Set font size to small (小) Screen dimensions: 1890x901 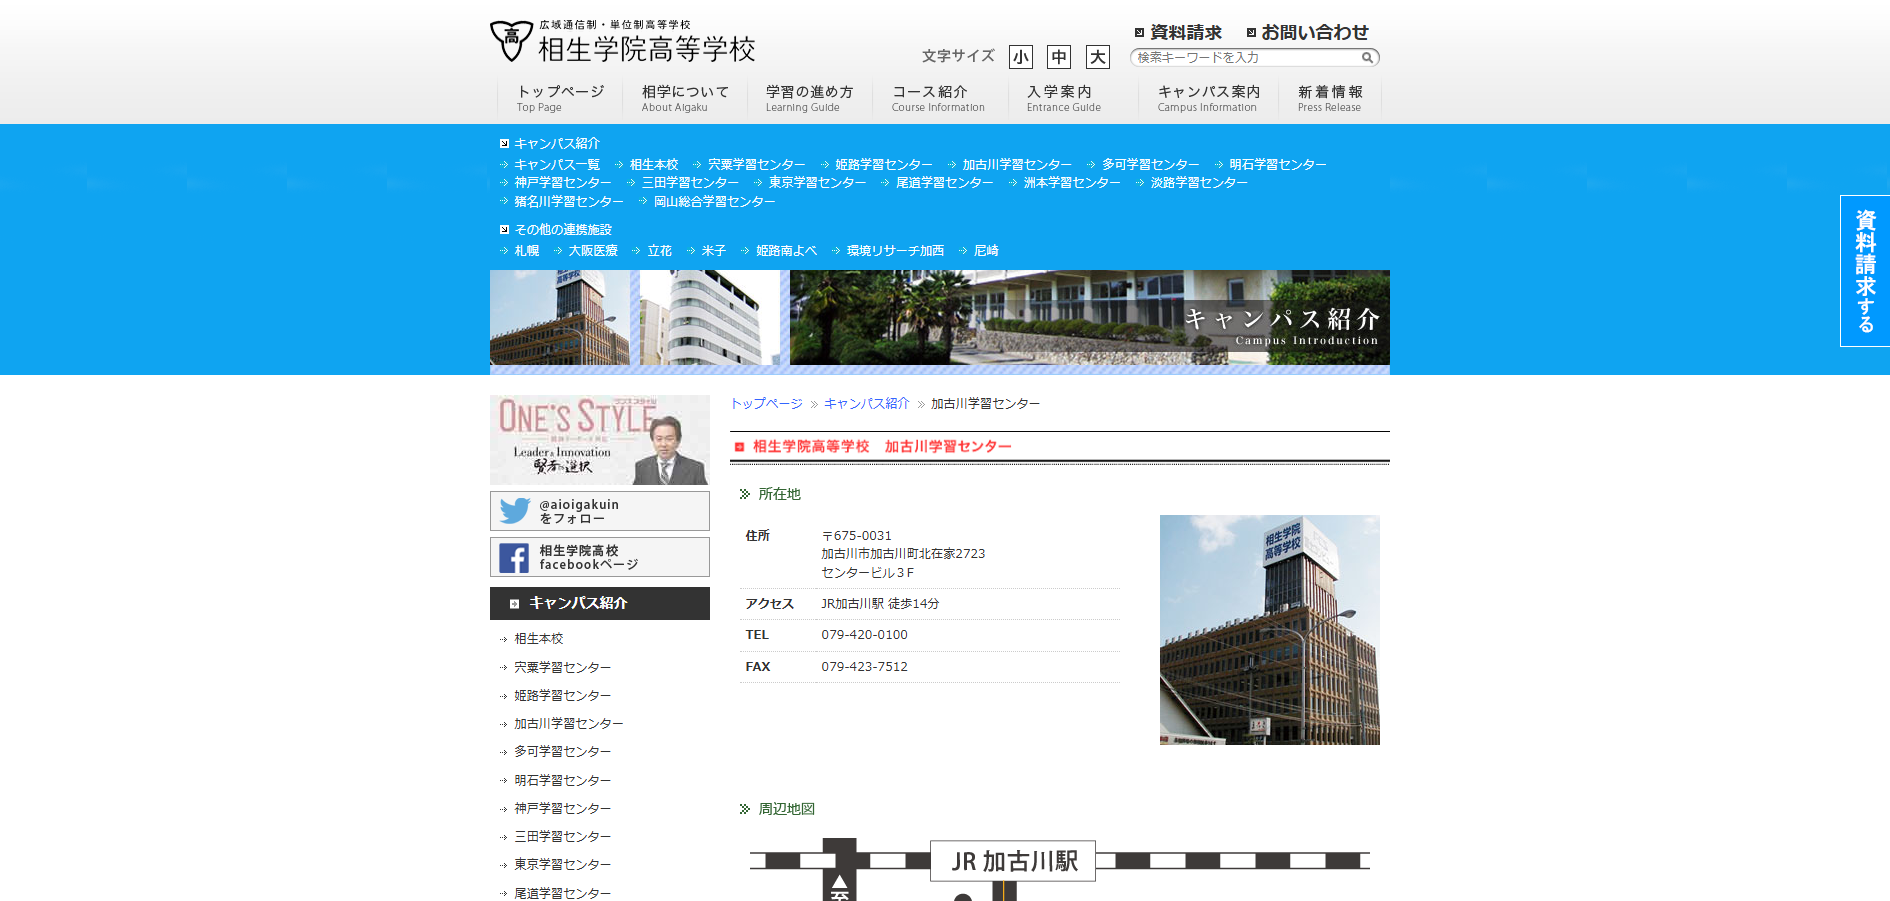click(1020, 57)
